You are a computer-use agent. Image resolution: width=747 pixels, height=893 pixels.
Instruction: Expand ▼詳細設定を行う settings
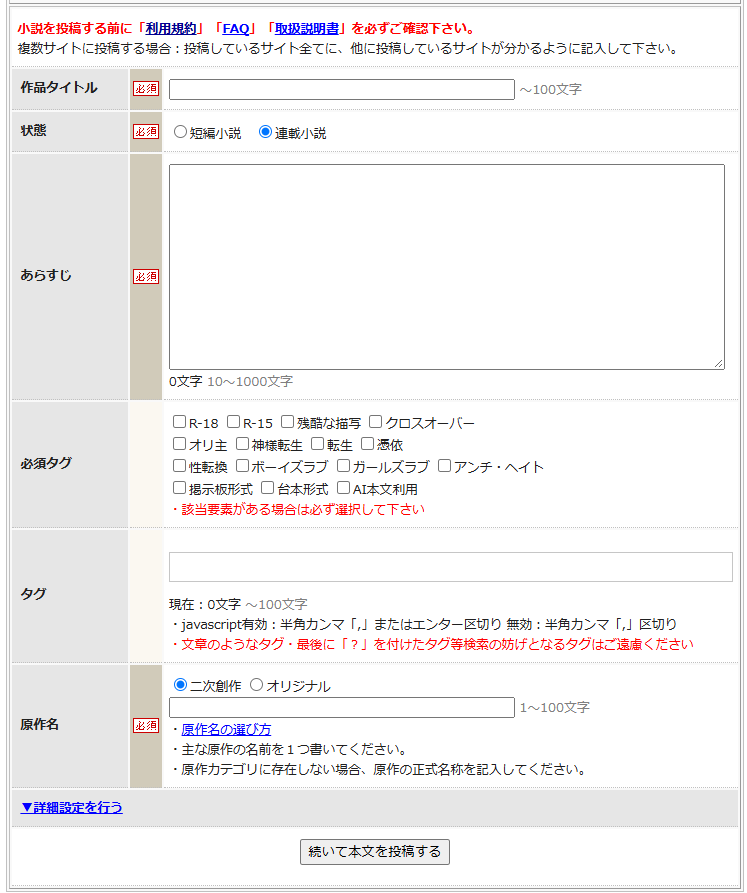pos(71,808)
